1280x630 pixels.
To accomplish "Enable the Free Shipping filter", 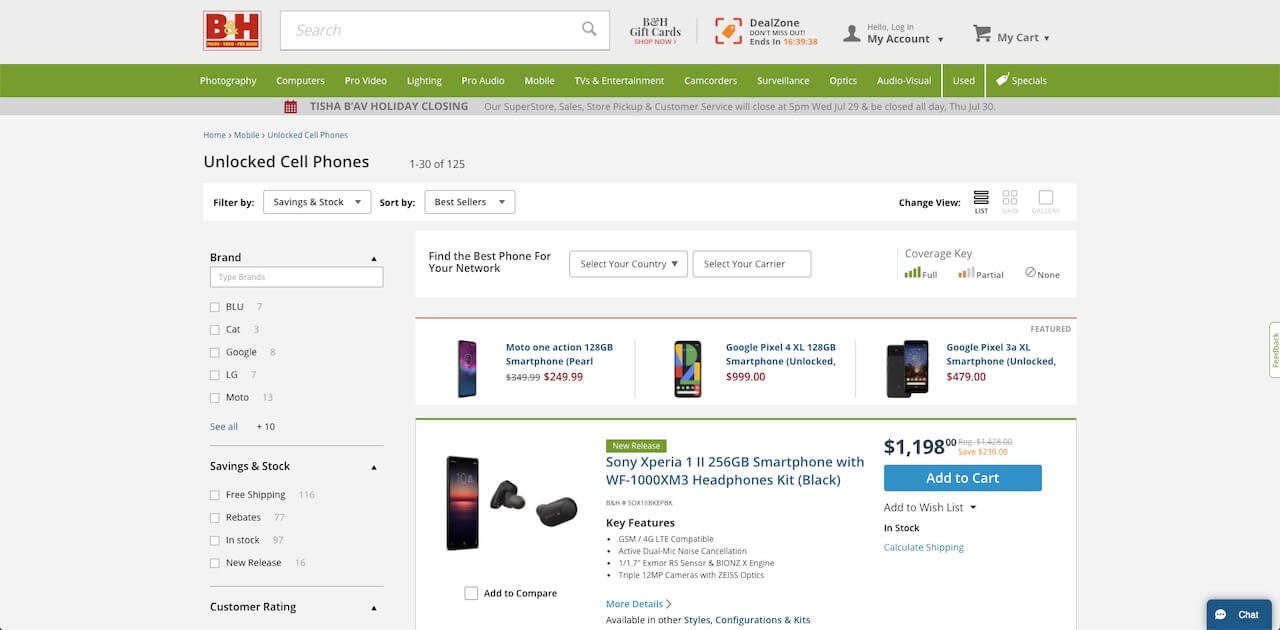I will click(214, 494).
